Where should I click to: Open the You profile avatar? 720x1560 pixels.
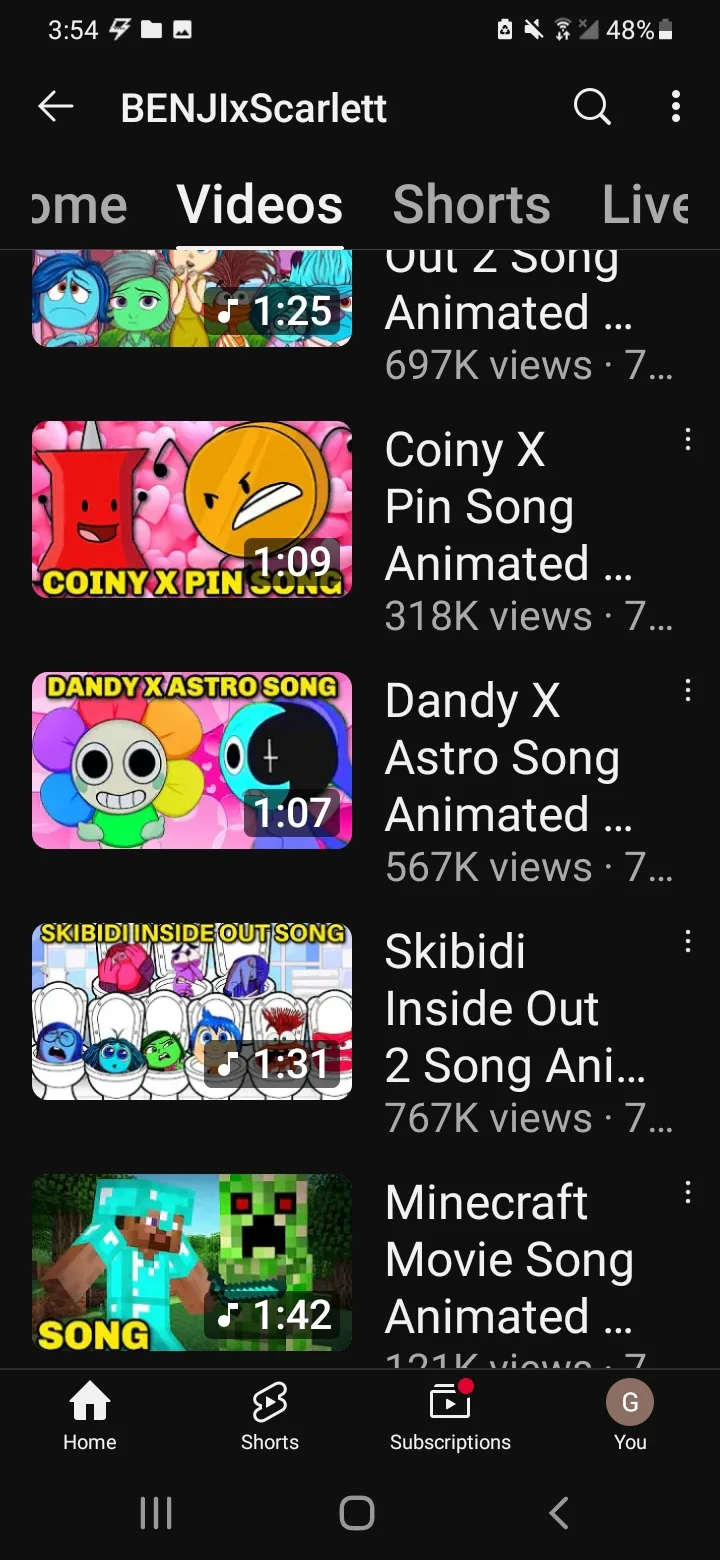click(630, 1403)
